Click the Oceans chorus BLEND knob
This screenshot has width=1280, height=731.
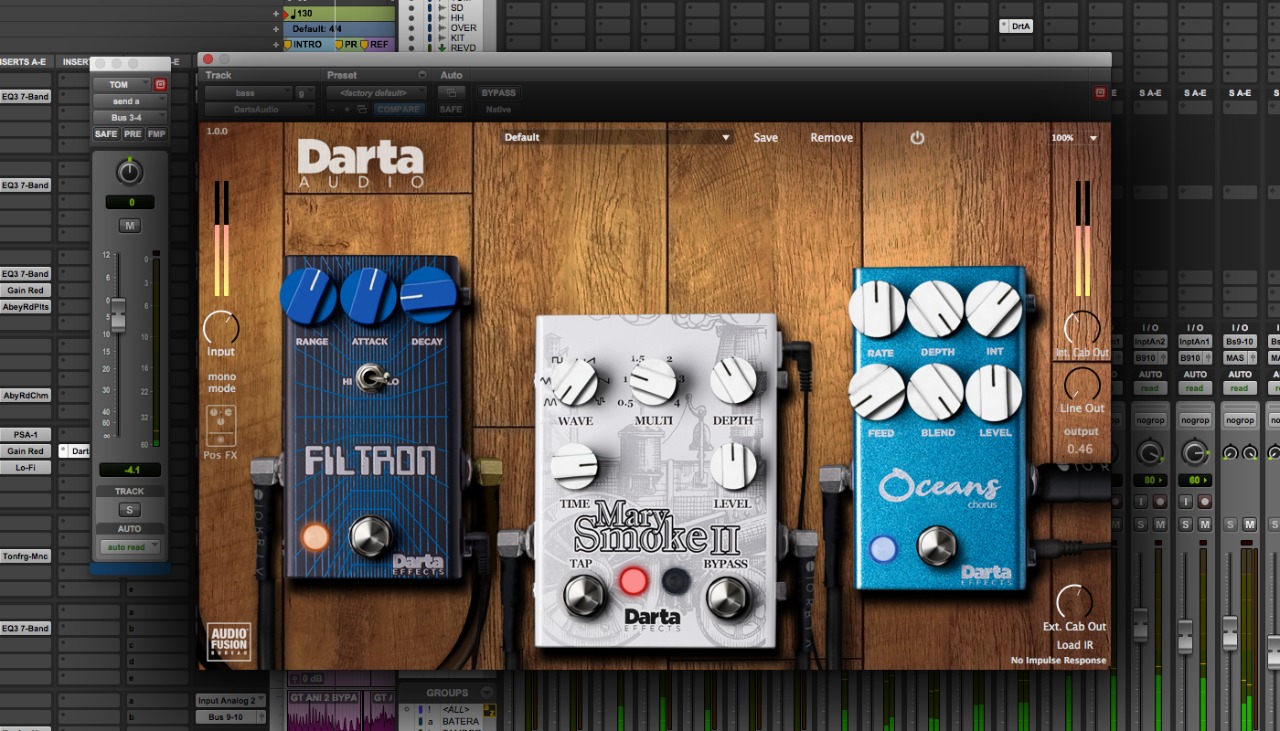tap(935, 392)
